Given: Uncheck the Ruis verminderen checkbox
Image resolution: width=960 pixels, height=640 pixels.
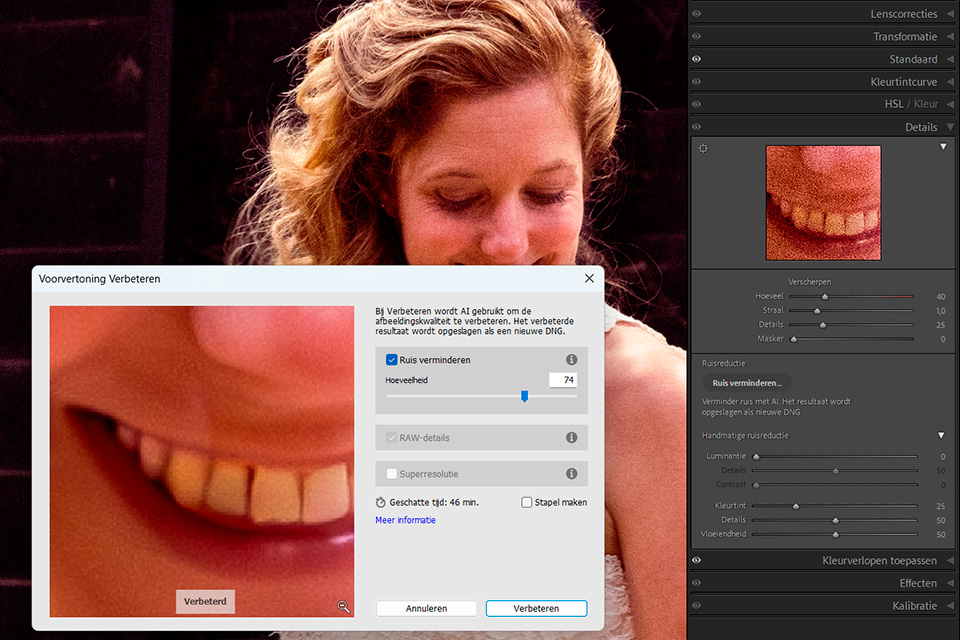Looking at the screenshot, I should point(391,360).
